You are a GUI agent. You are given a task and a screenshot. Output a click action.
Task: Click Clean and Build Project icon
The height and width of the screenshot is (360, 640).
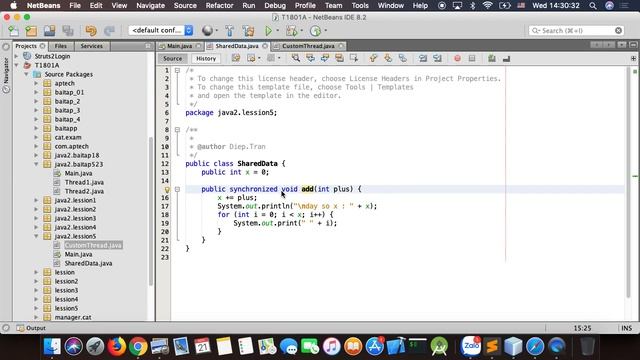pos(248,31)
